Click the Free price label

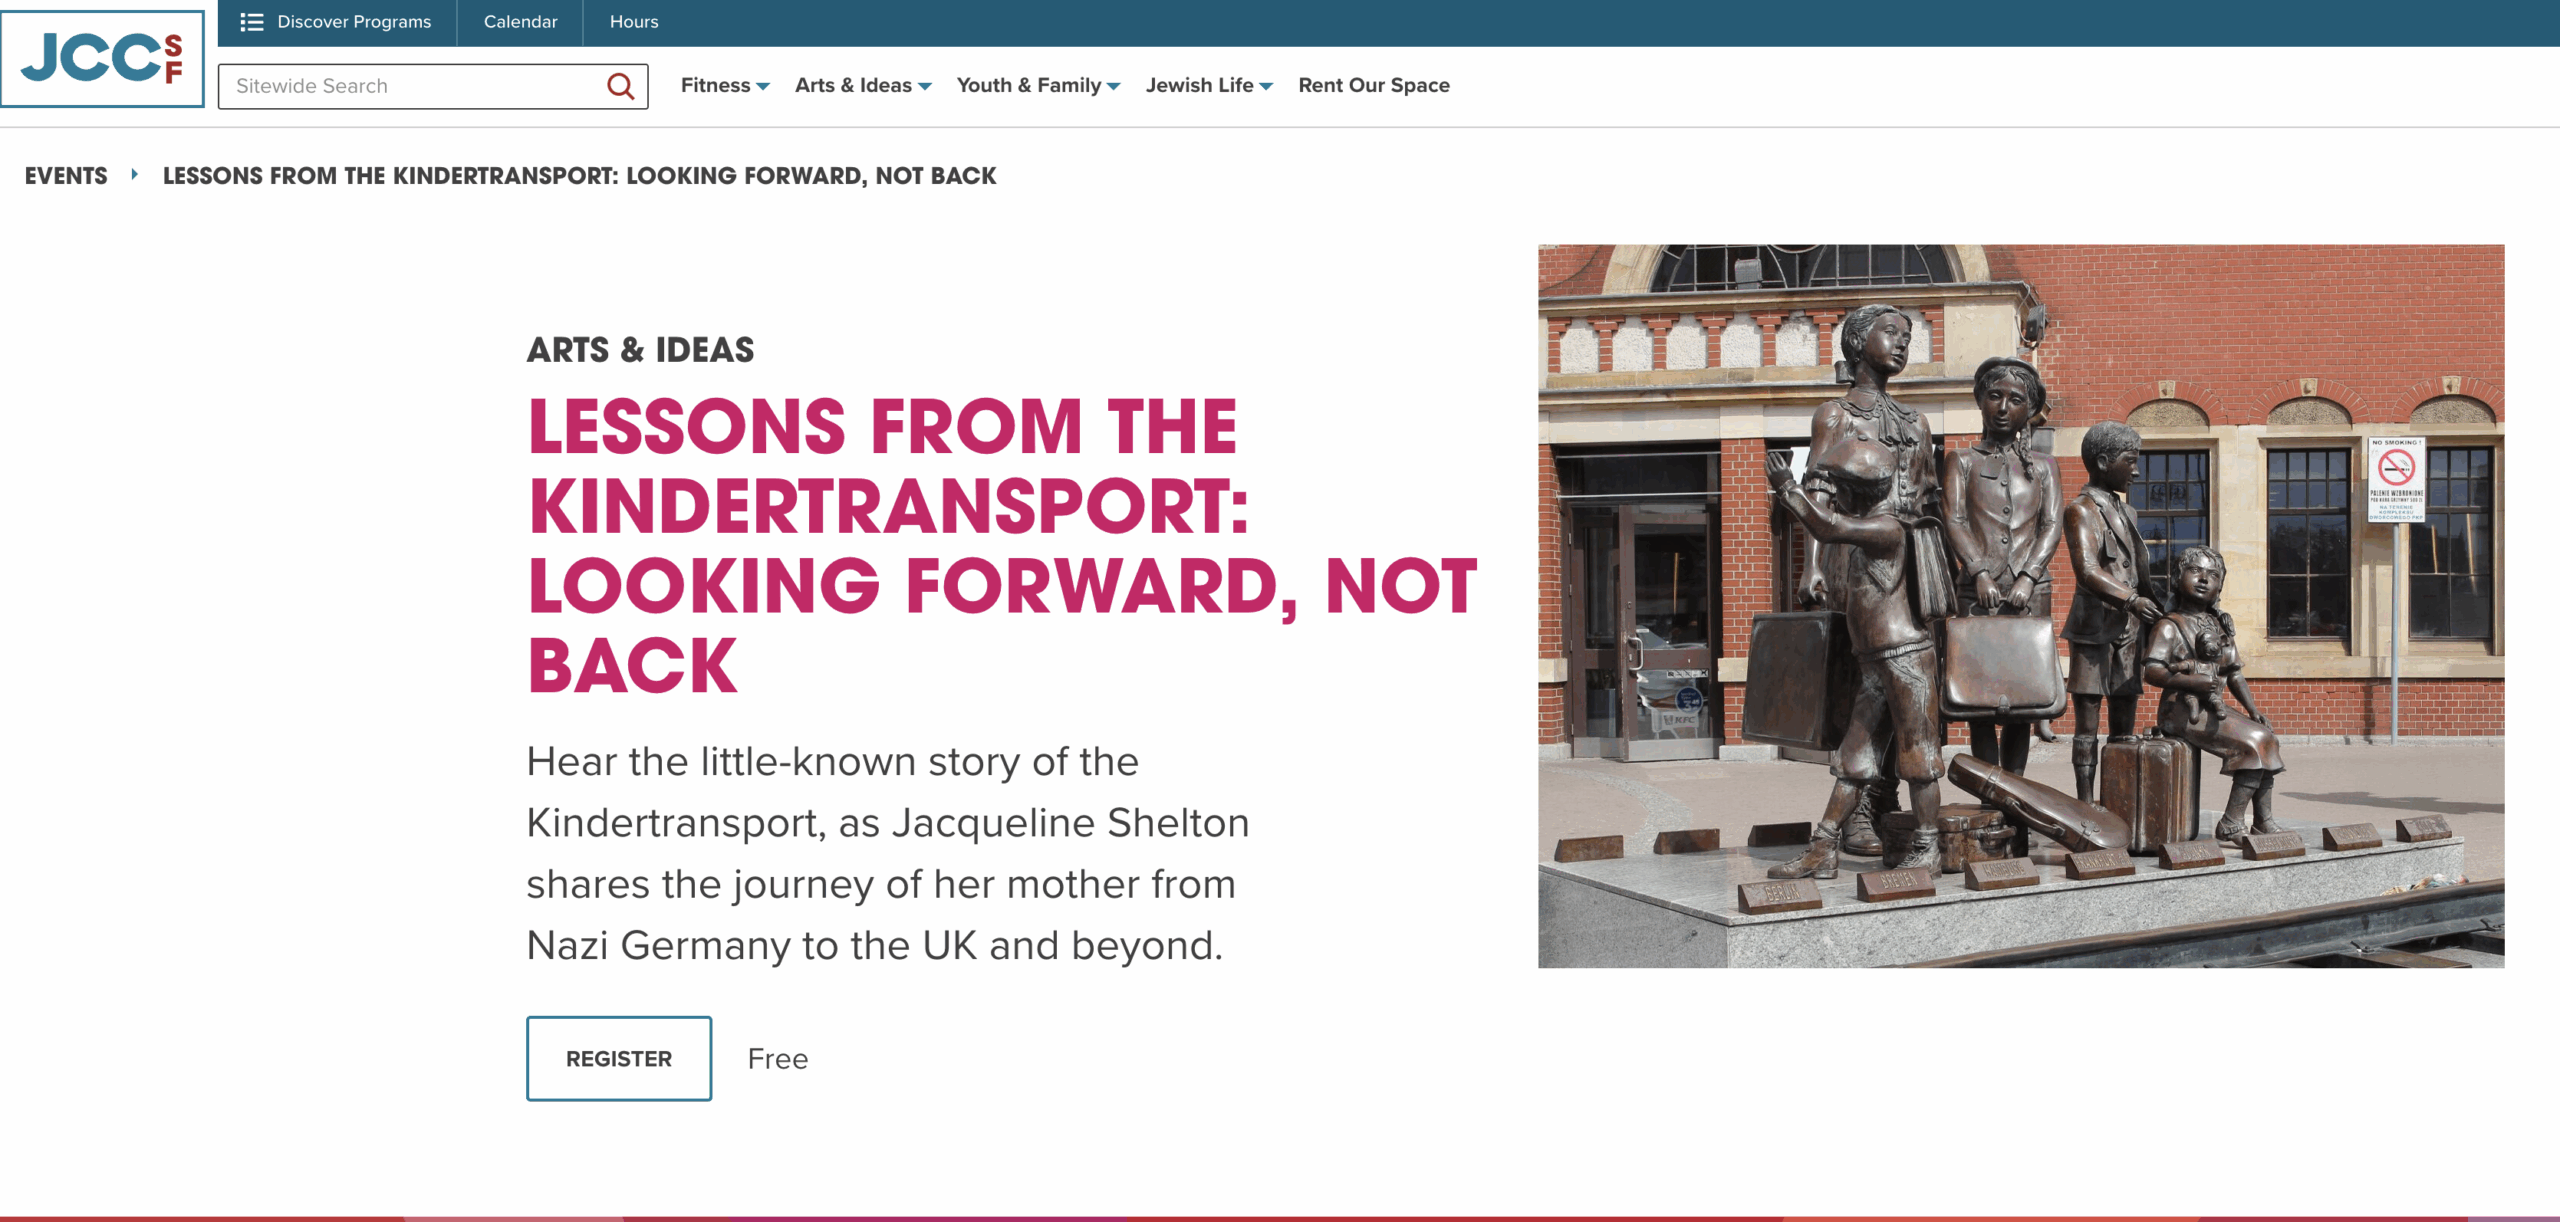pos(778,1059)
